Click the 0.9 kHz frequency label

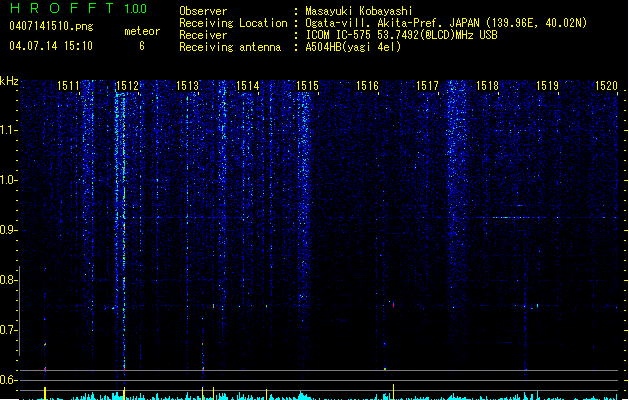click(8, 230)
